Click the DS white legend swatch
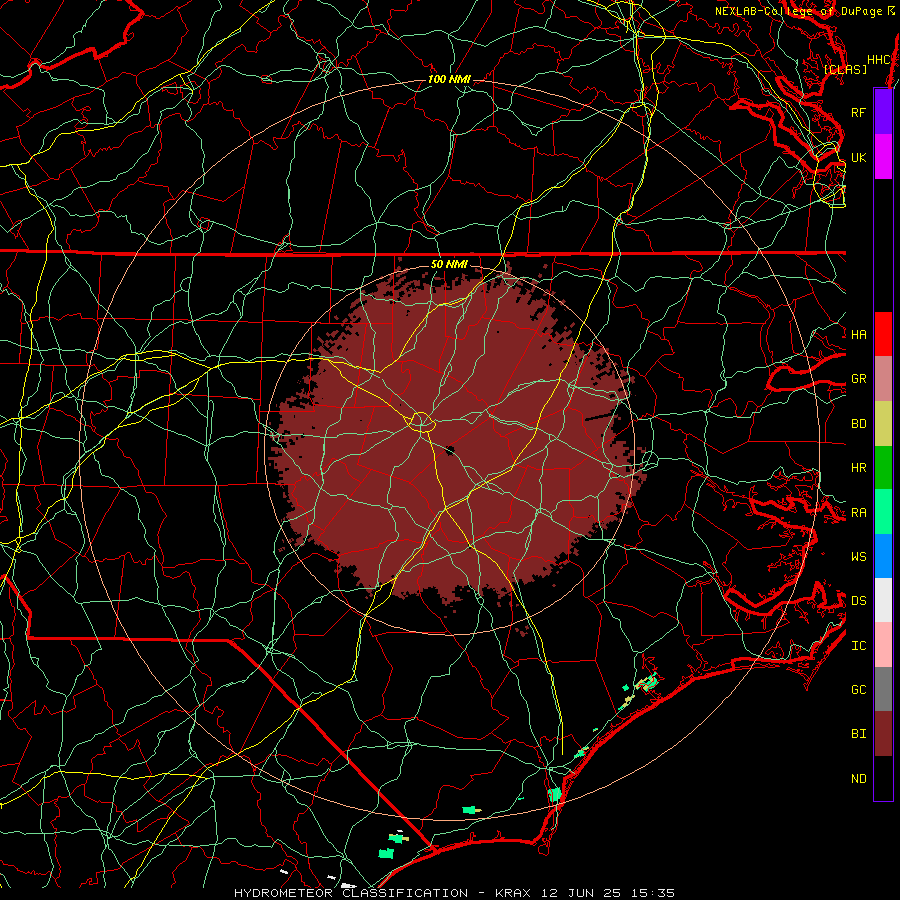 [x=883, y=600]
